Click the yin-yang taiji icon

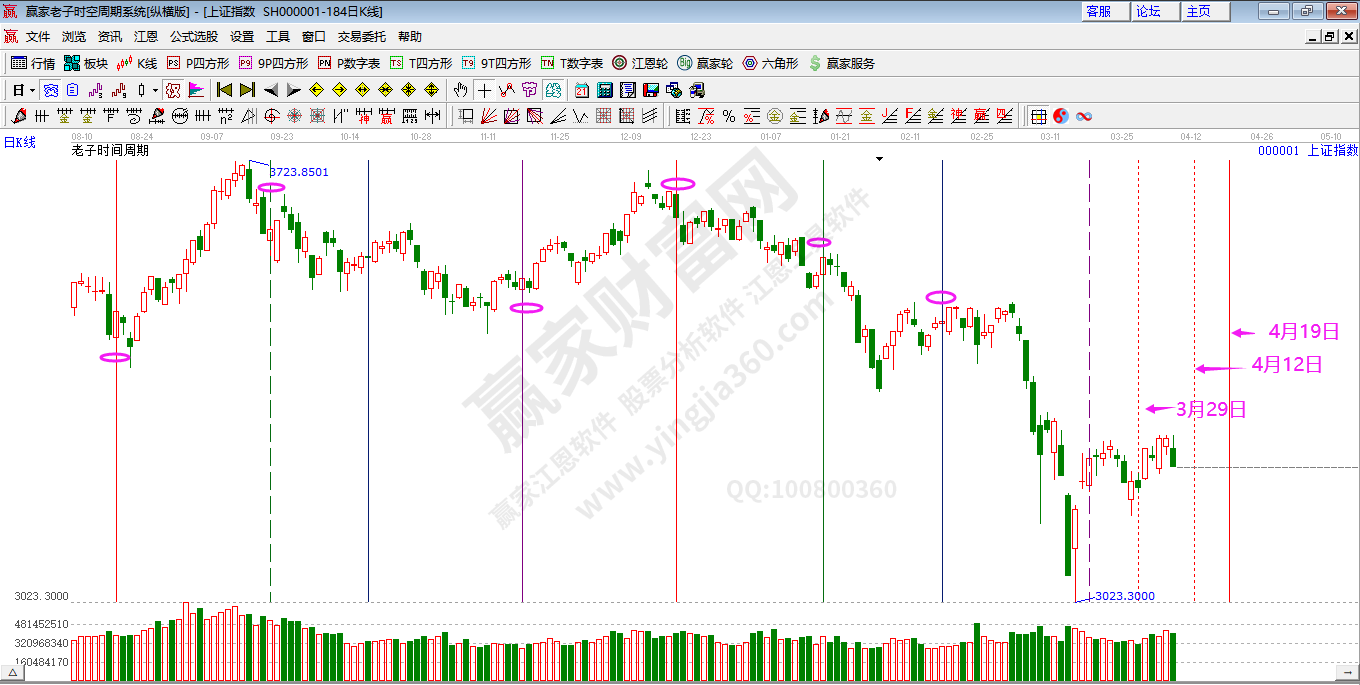(1061, 116)
